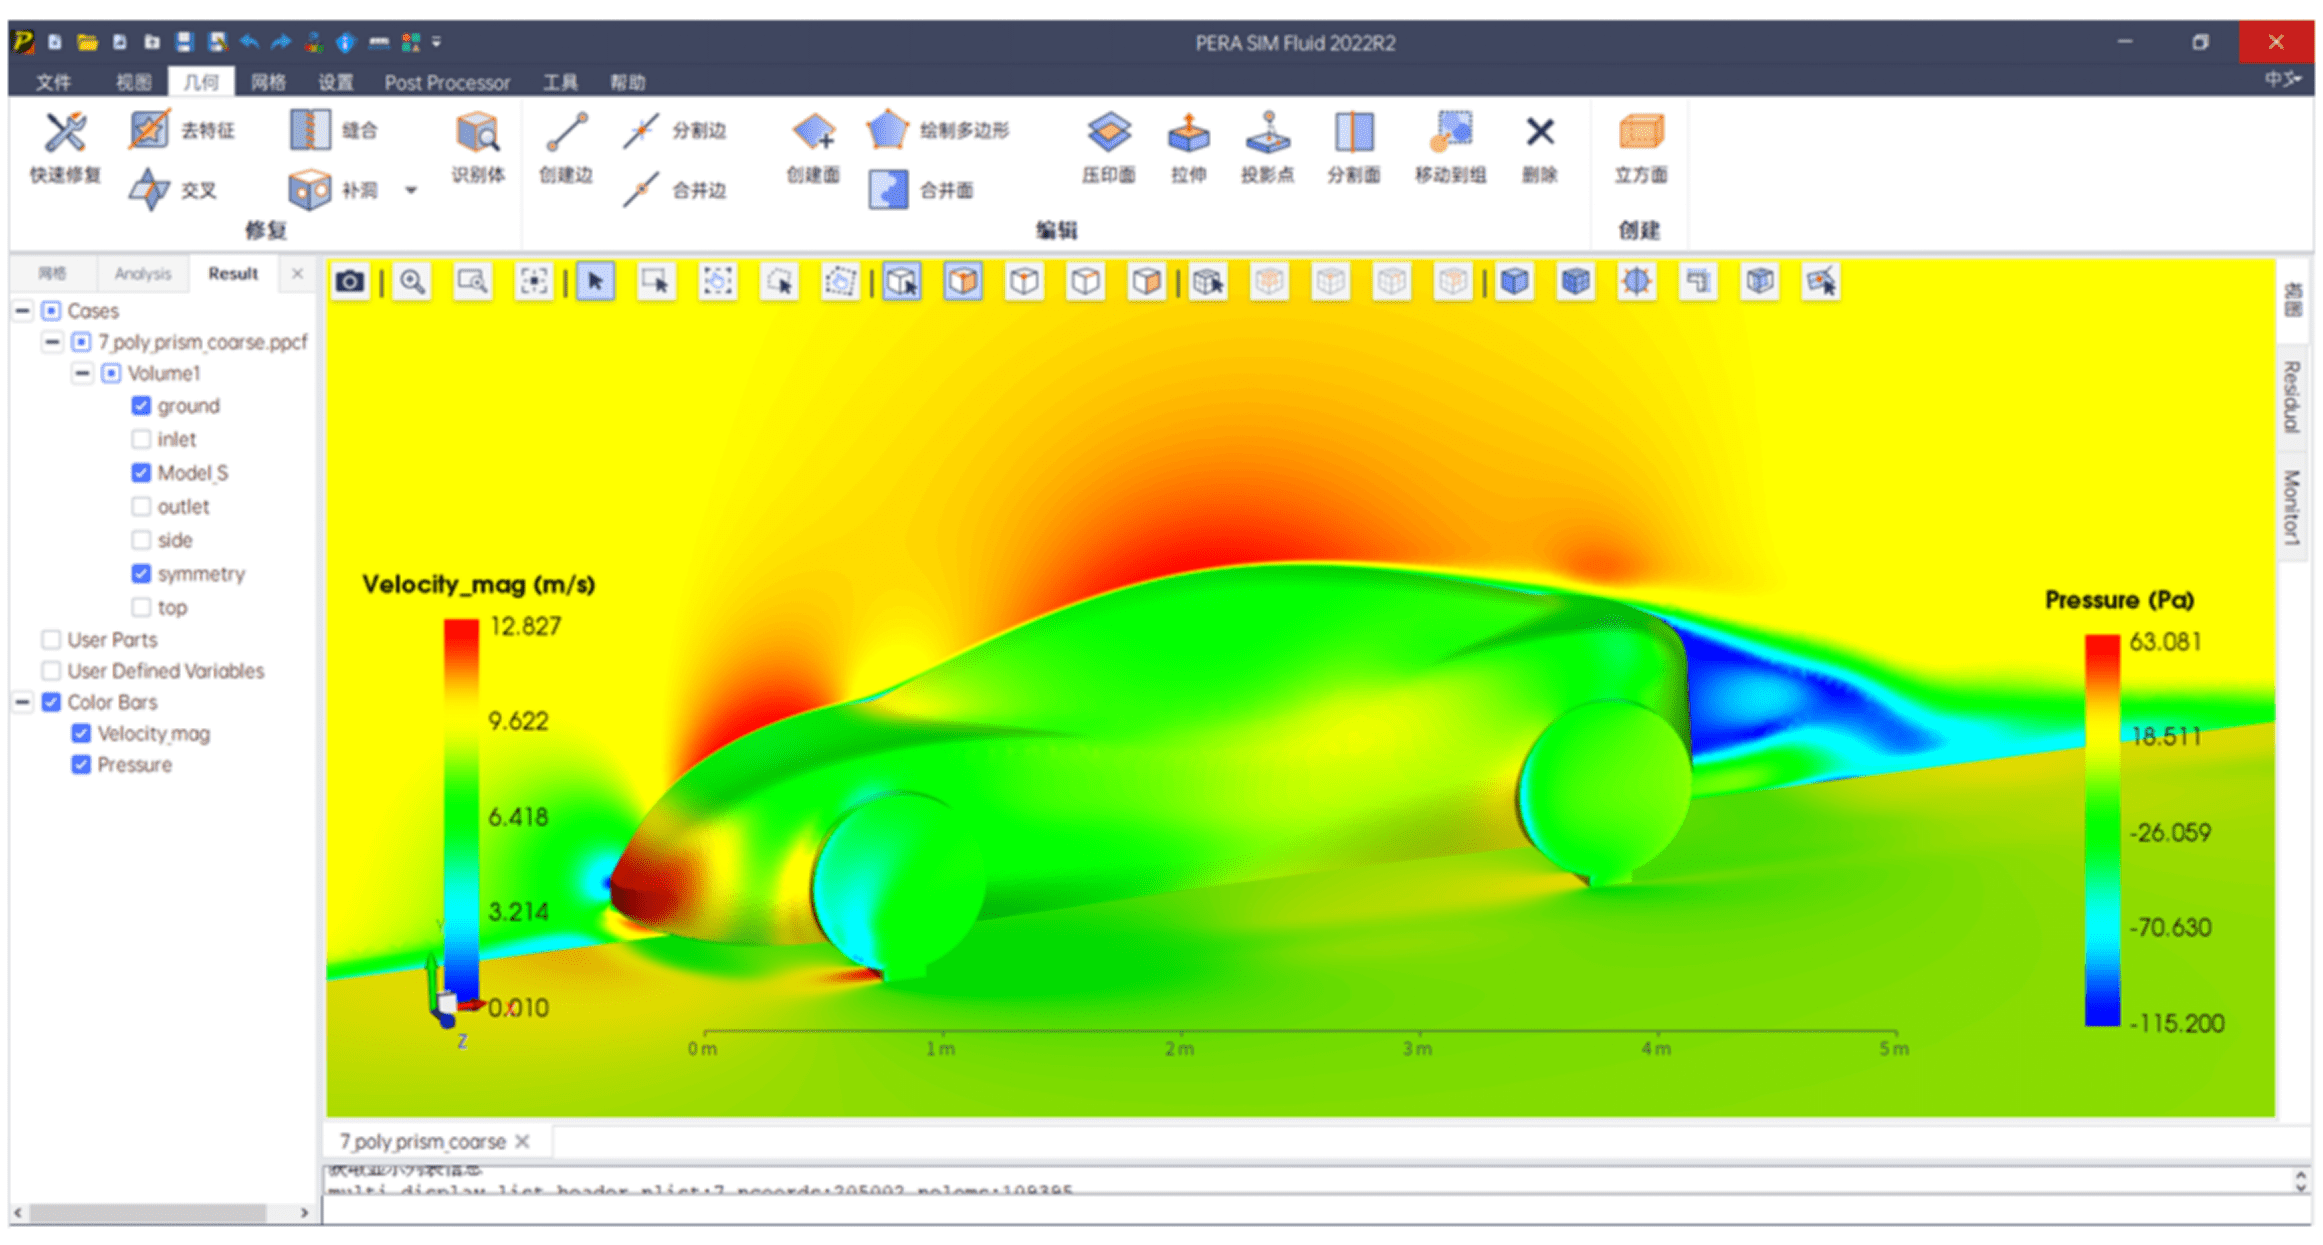This screenshot has width=2323, height=1245.
Task: Uncheck the Pressure color bar checkbox
Action: tap(81, 765)
